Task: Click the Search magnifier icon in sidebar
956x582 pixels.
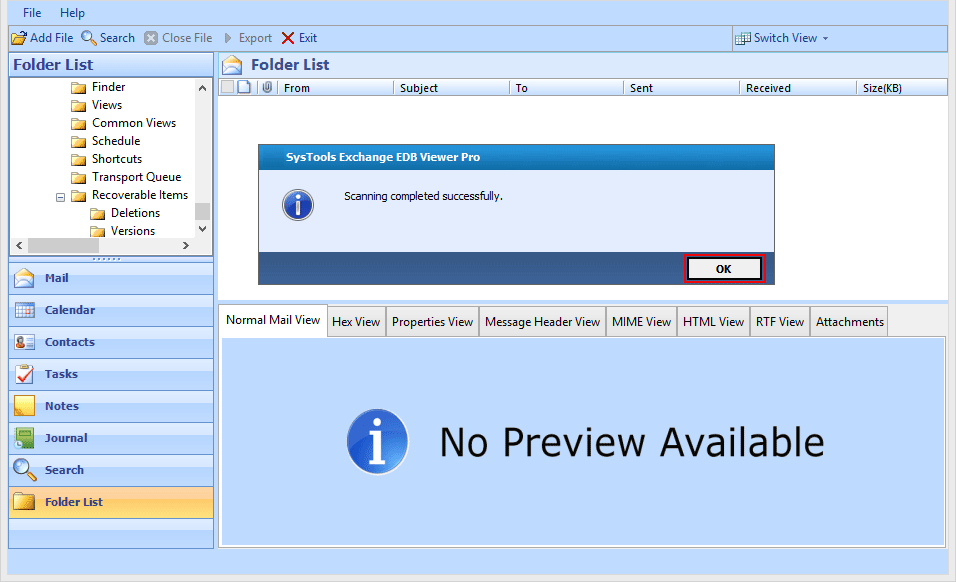Action: (24, 470)
